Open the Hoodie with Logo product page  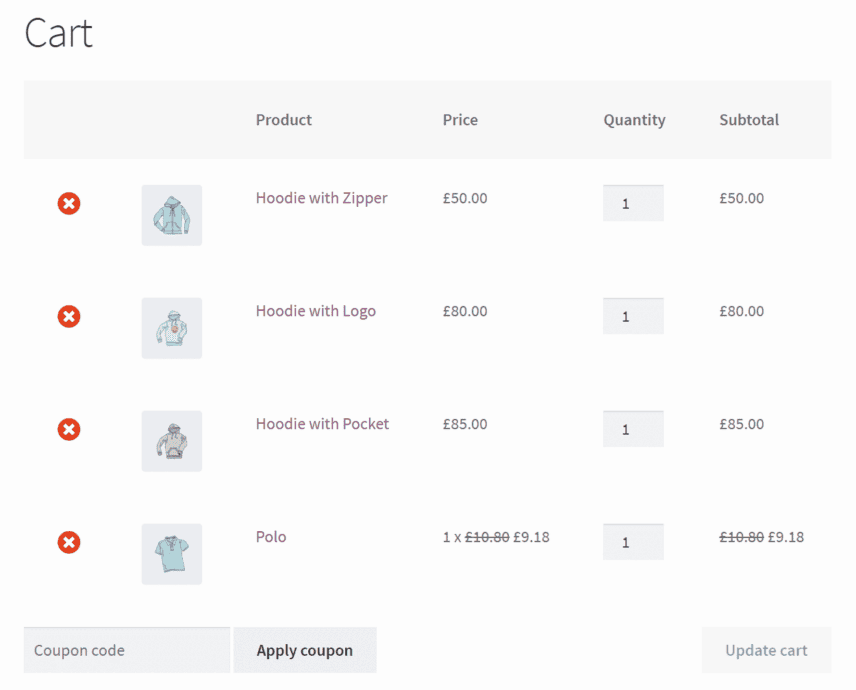[315, 311]
